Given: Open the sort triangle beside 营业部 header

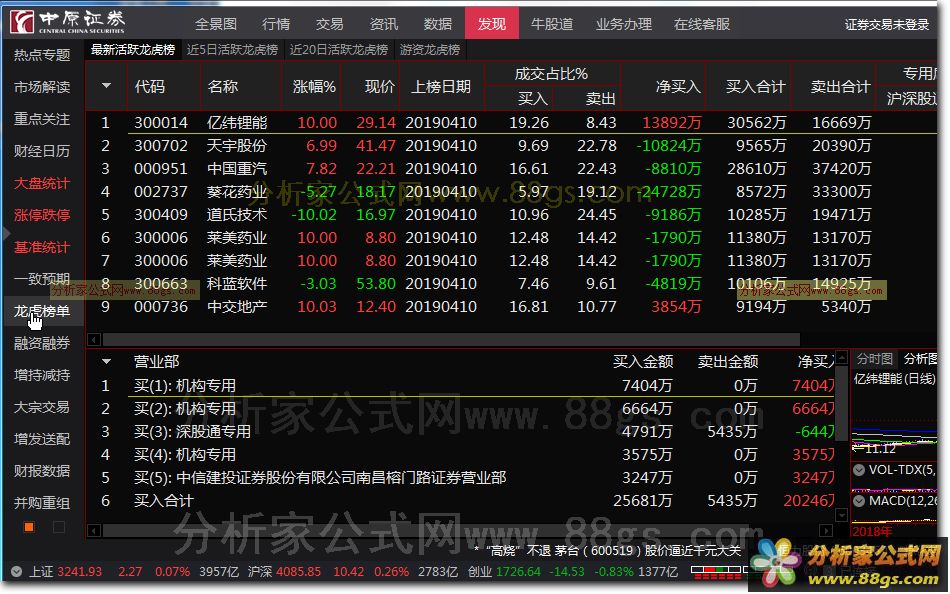Looking at the screenshot, I should pyautogui.click(x=106, y=361).
